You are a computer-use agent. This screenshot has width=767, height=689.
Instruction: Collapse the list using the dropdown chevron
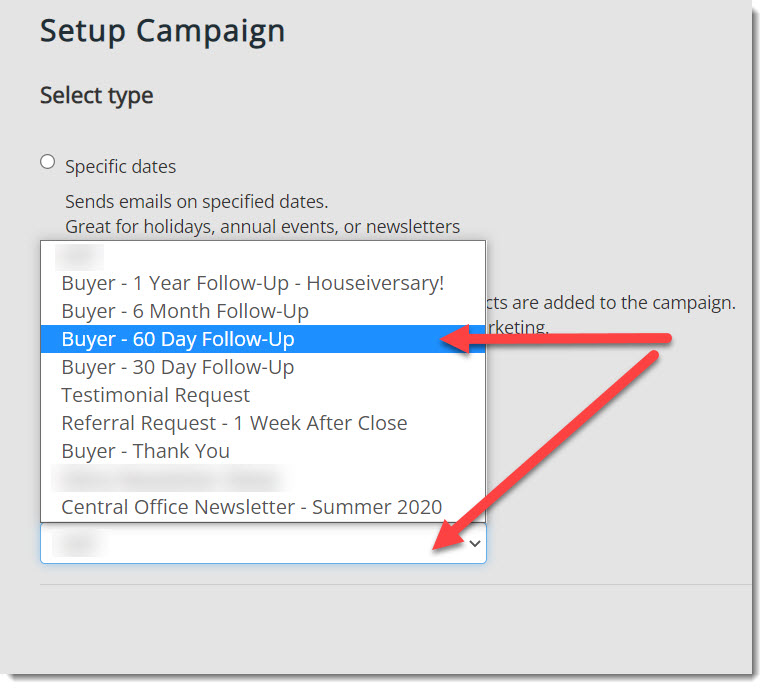point(475,543)
